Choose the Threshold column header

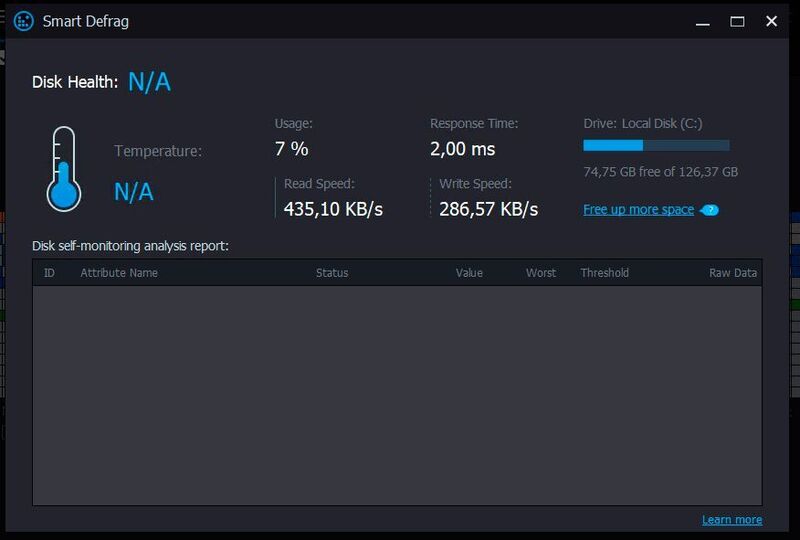click(605, 273)
